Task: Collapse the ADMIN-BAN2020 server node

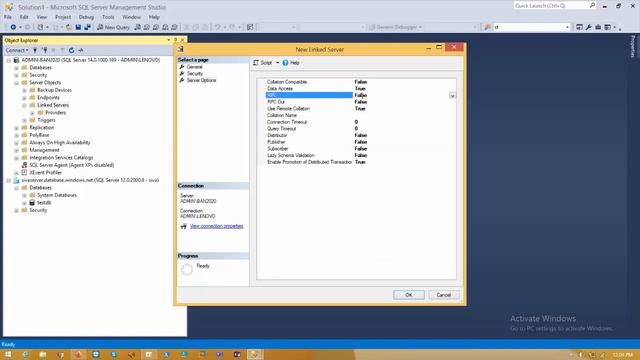Action: pyautogui.click(x=9, y=60)
